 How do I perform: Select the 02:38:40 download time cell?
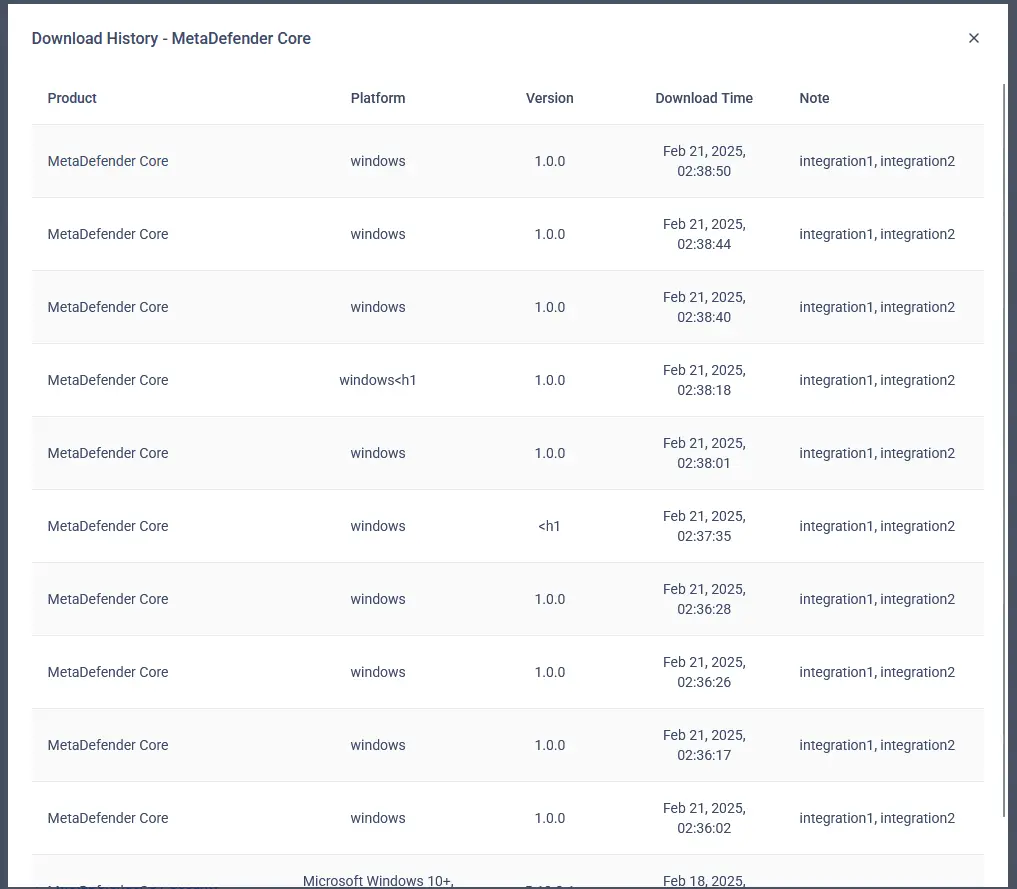pyautogui.click(x=704, y=307)
